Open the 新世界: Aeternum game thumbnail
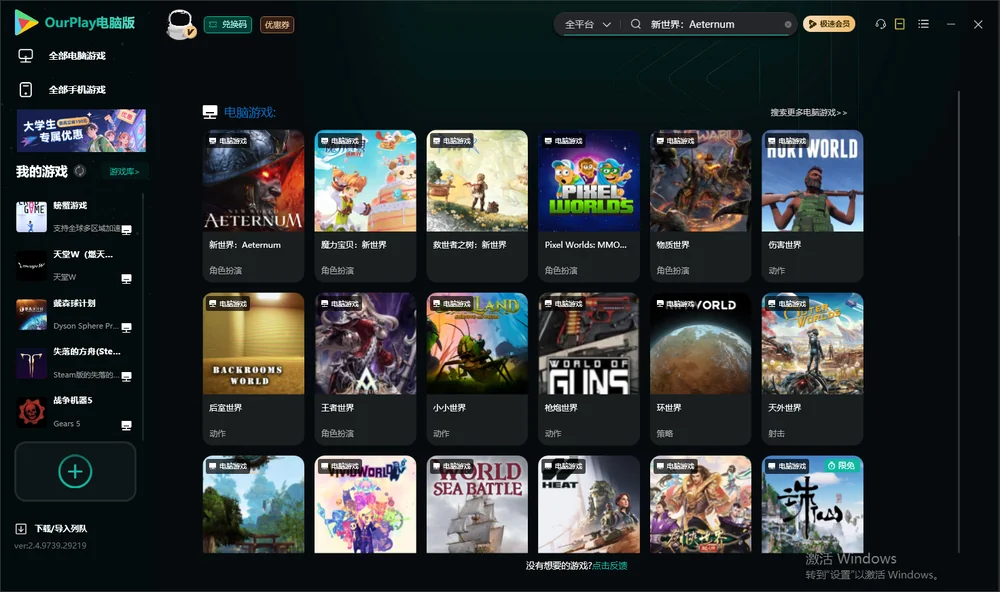The height and width of the screenshot is (592, 1000). (253, 181)
